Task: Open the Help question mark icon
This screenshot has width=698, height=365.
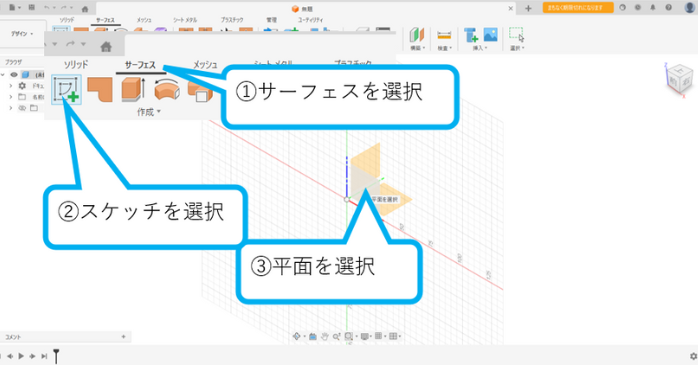Action: pos(668,8)
